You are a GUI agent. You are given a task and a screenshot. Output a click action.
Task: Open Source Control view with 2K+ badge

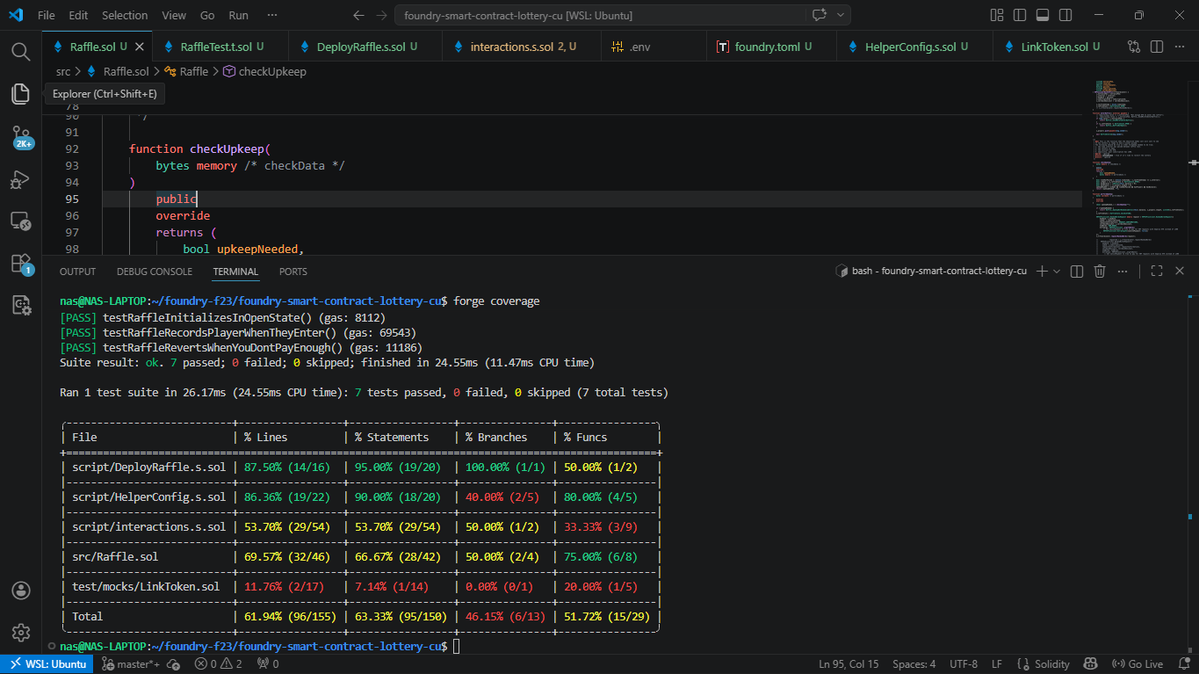(21, 138)
